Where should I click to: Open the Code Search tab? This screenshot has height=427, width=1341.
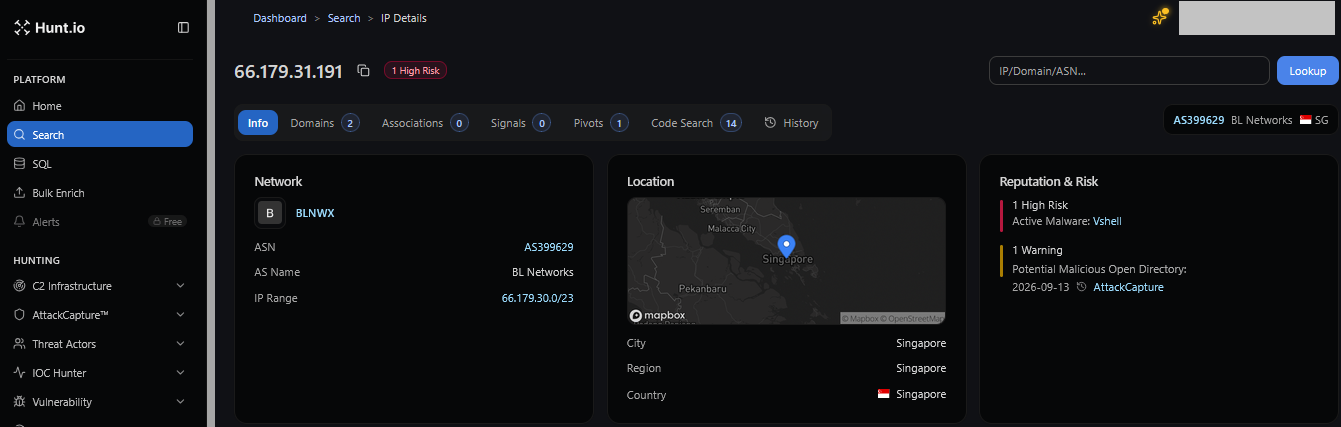tap(696, 123)
